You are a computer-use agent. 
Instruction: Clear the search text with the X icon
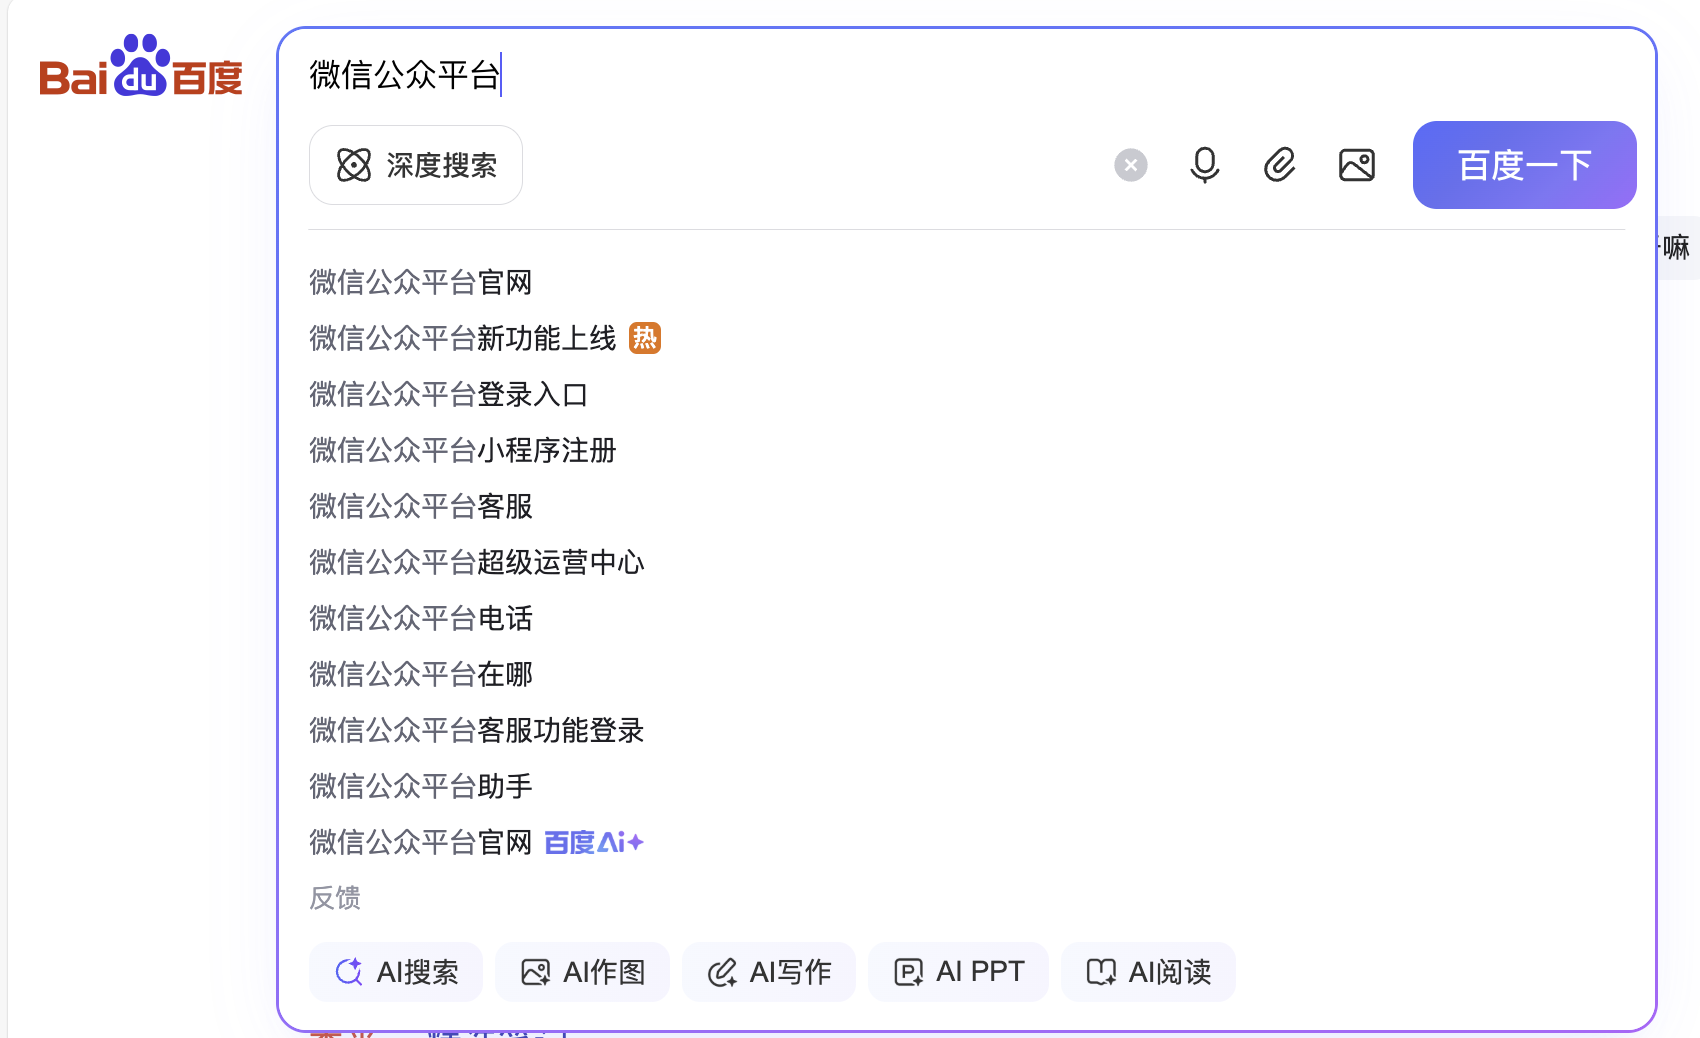[1131, 165]
